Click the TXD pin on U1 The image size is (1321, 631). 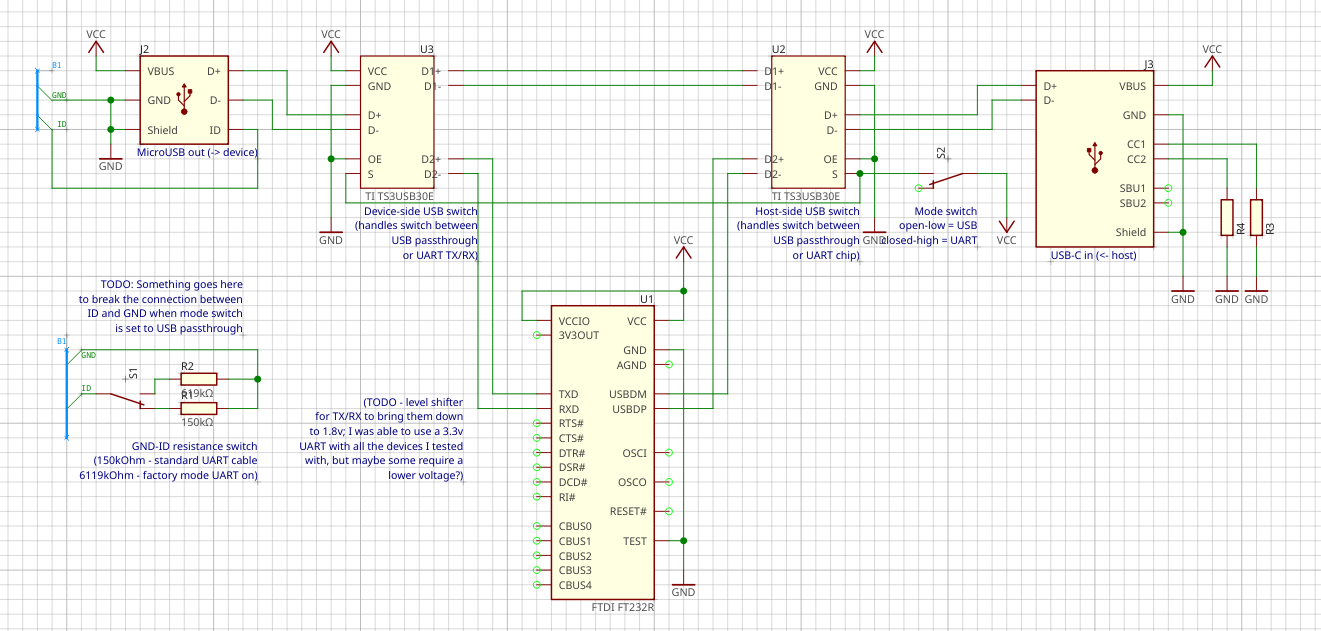pyautogui.click(x=568, y=395)
